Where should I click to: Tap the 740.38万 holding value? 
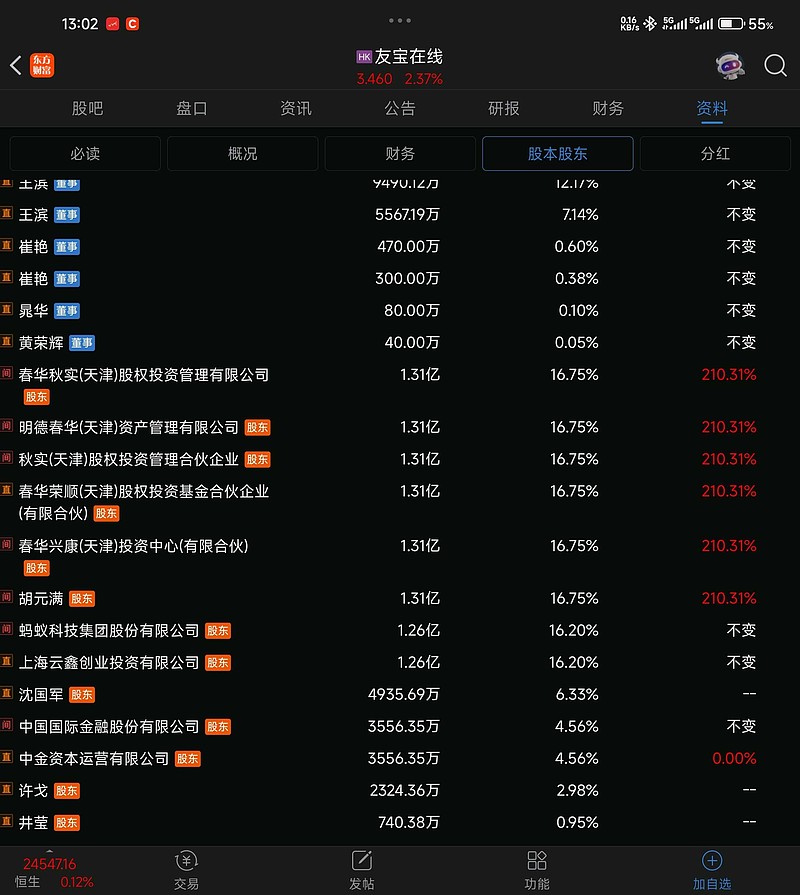click(409, 823)
